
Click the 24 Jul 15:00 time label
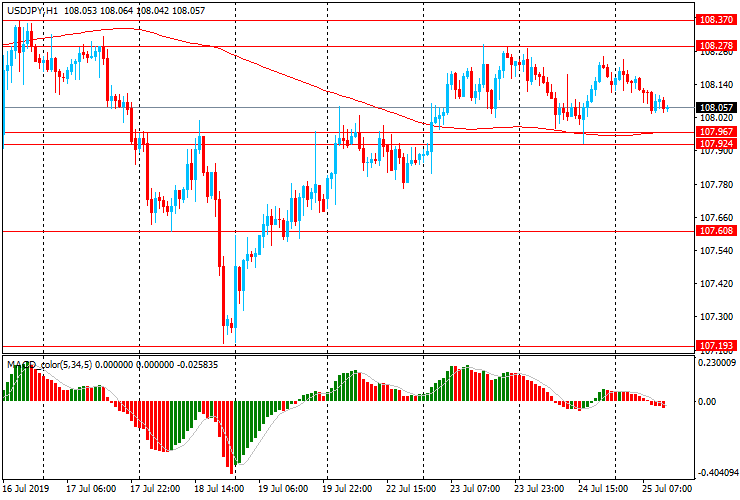coord(603,488)
